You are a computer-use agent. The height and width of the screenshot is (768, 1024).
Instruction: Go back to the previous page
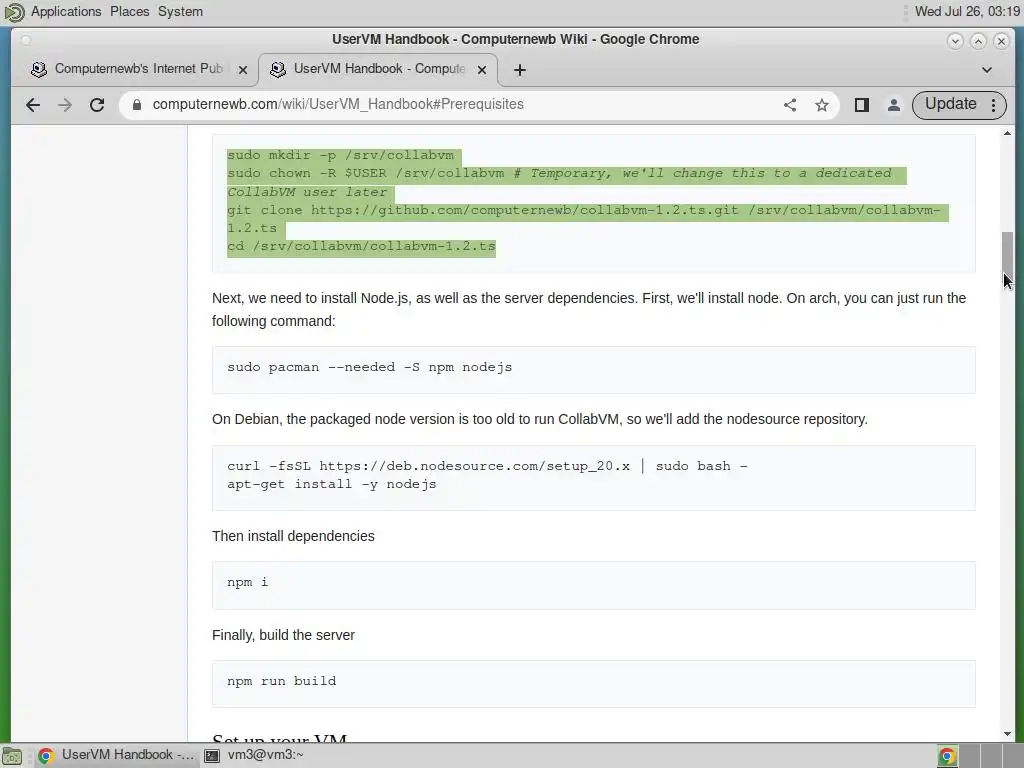point(33,104)
